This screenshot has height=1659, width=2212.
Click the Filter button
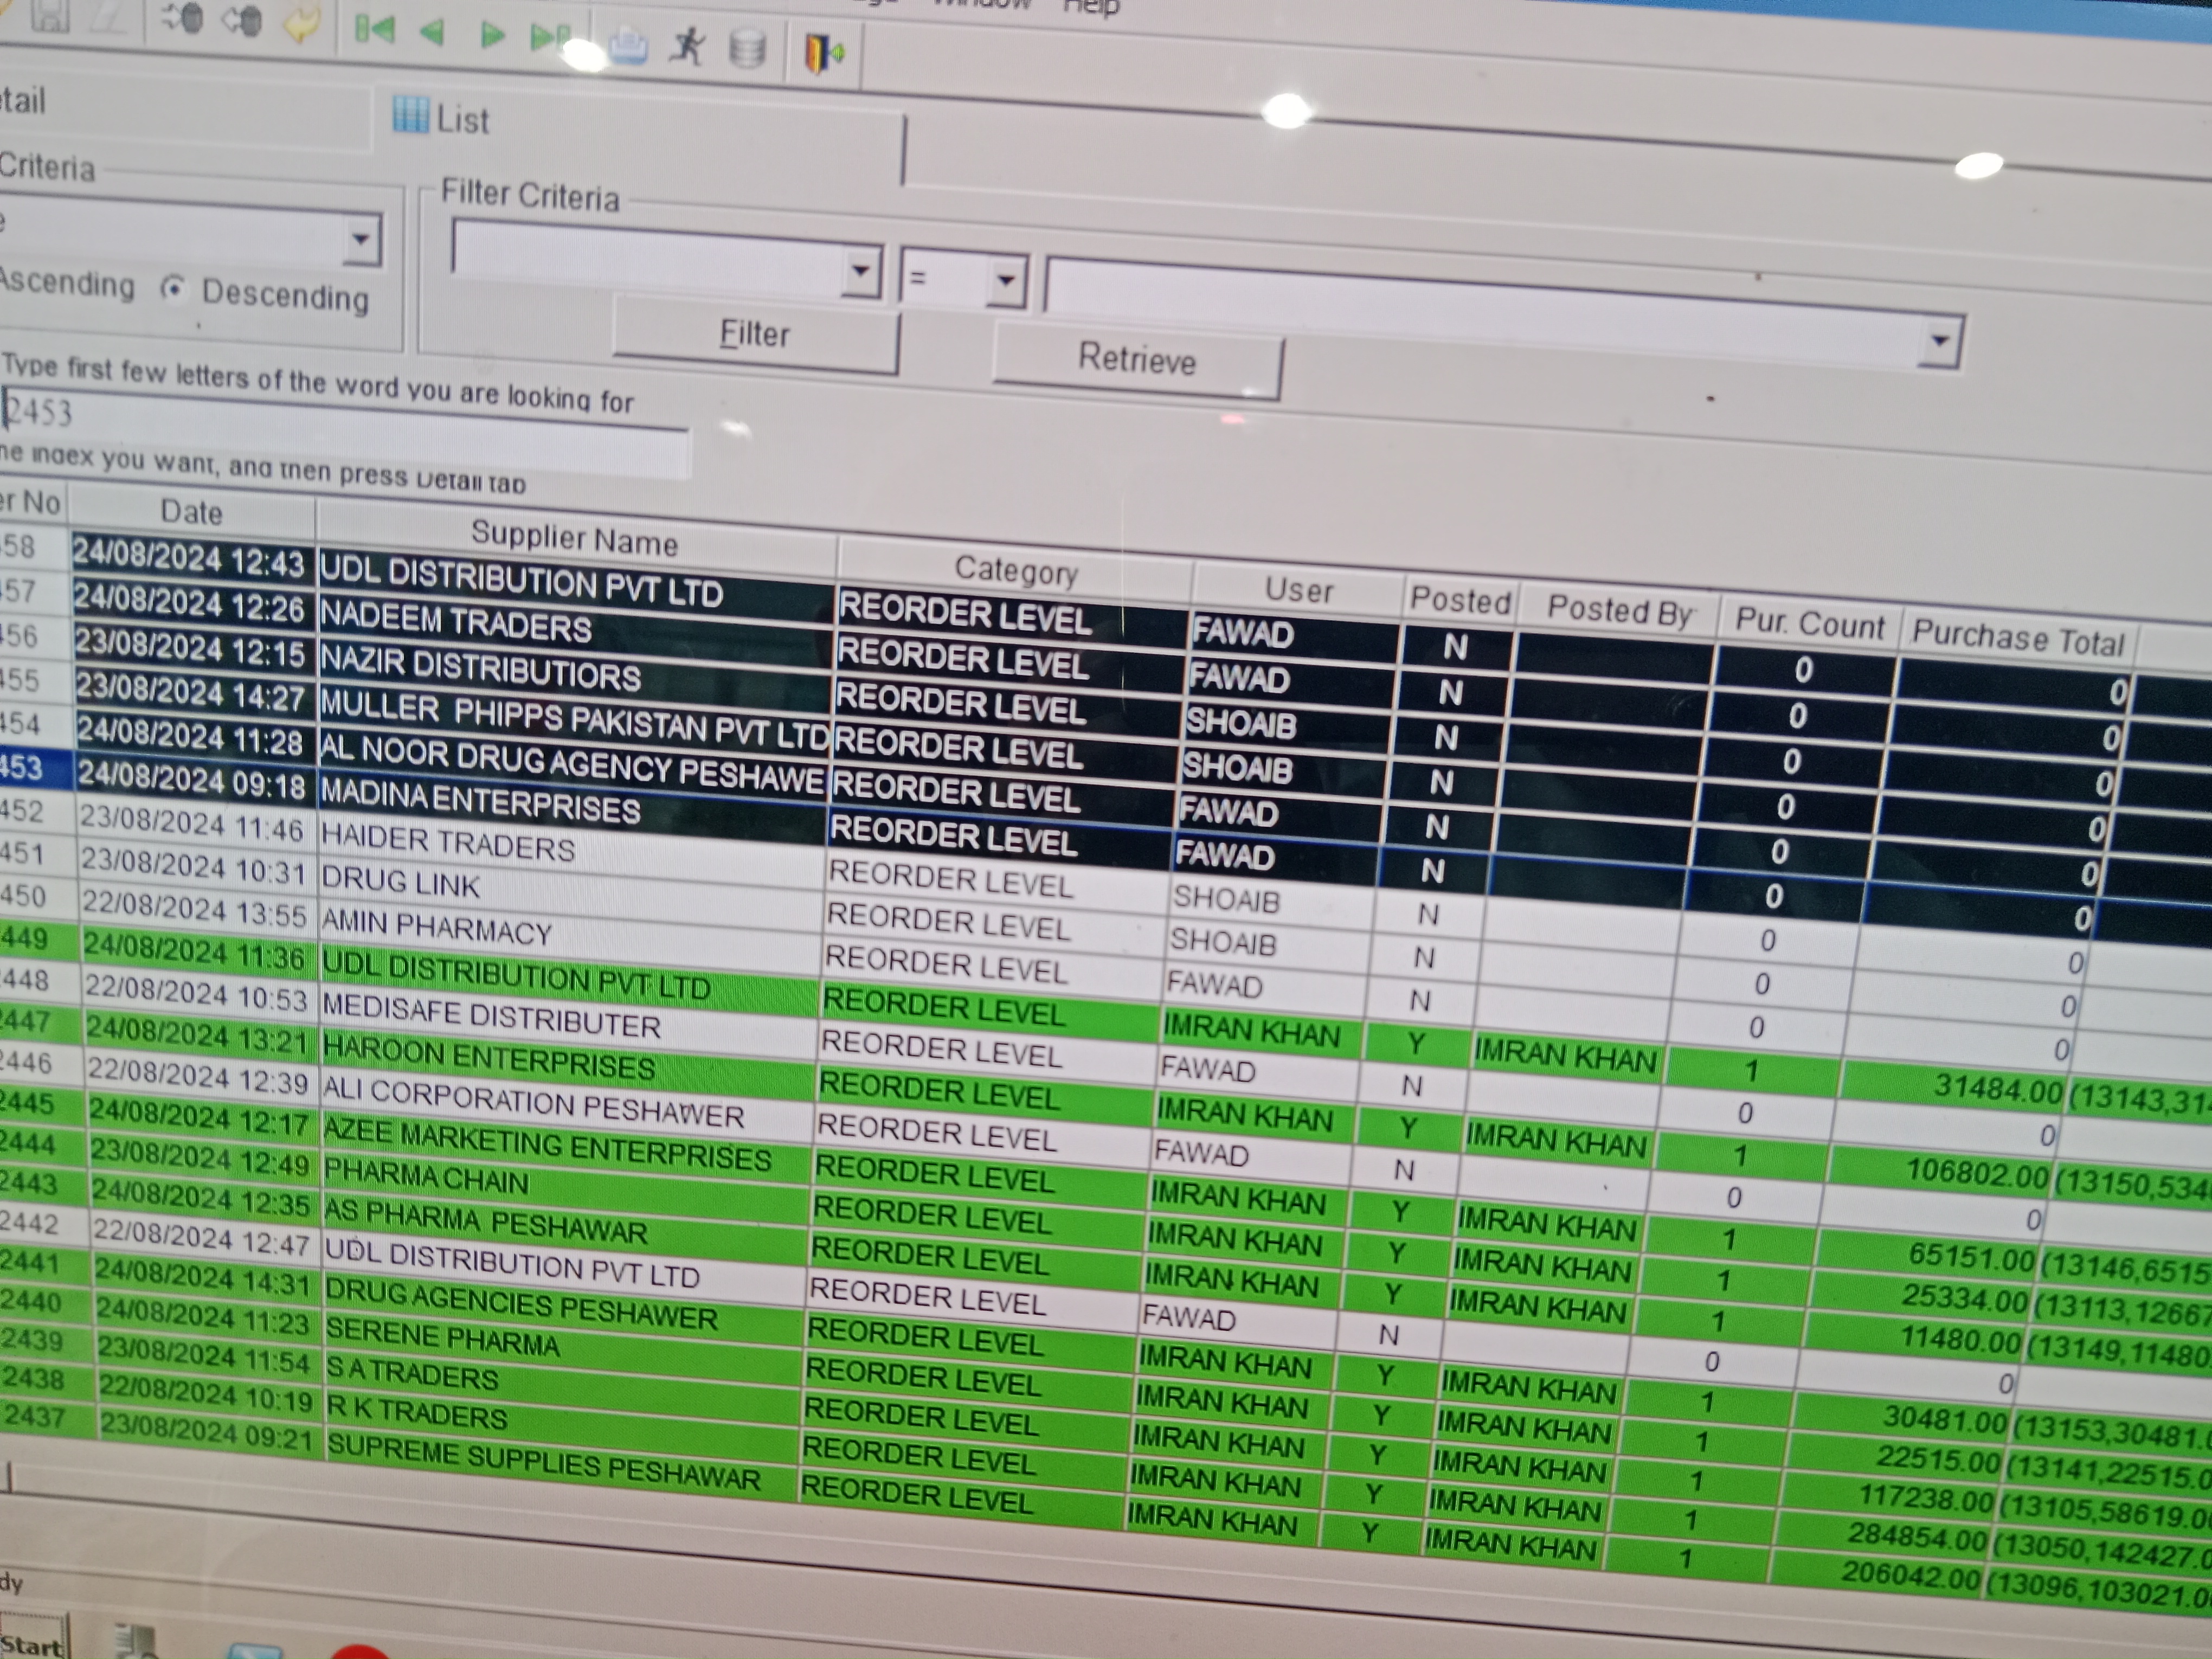pyautogui.click(x=755, y=334)
